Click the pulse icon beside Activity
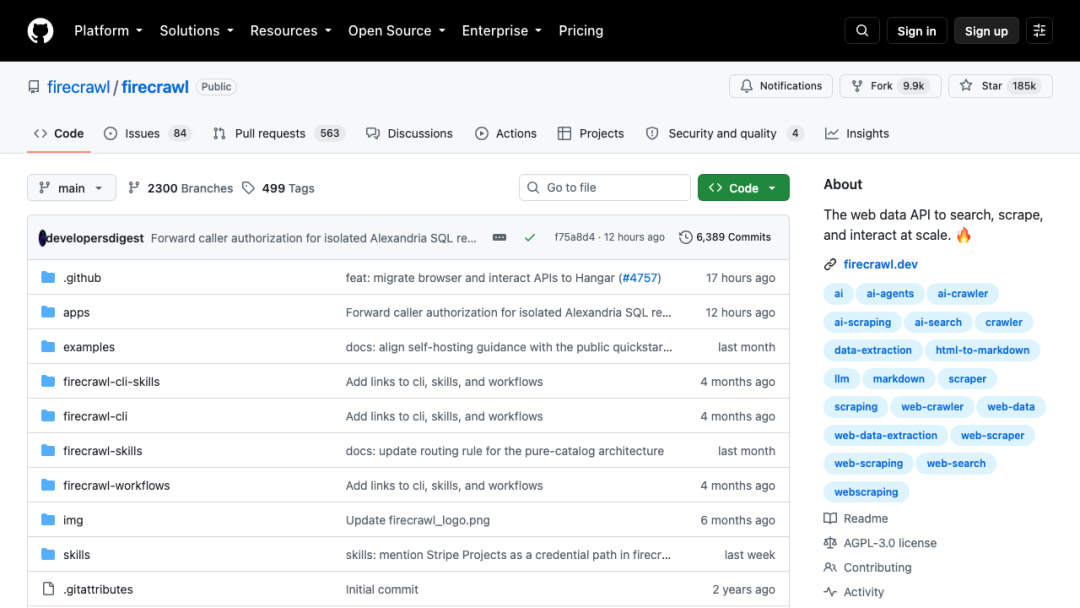Viewport: 1080px width, 608px height. coord(830,591)
